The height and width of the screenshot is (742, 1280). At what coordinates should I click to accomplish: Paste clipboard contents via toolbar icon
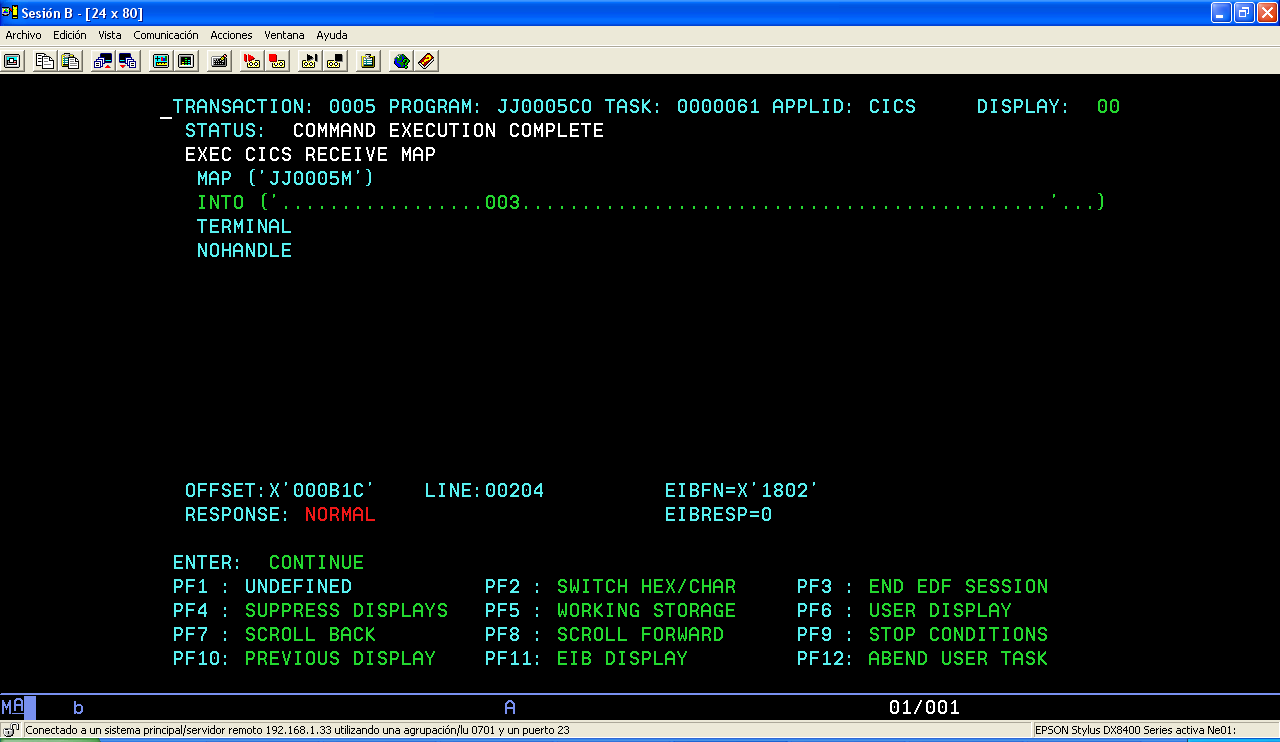pos(70,61)
